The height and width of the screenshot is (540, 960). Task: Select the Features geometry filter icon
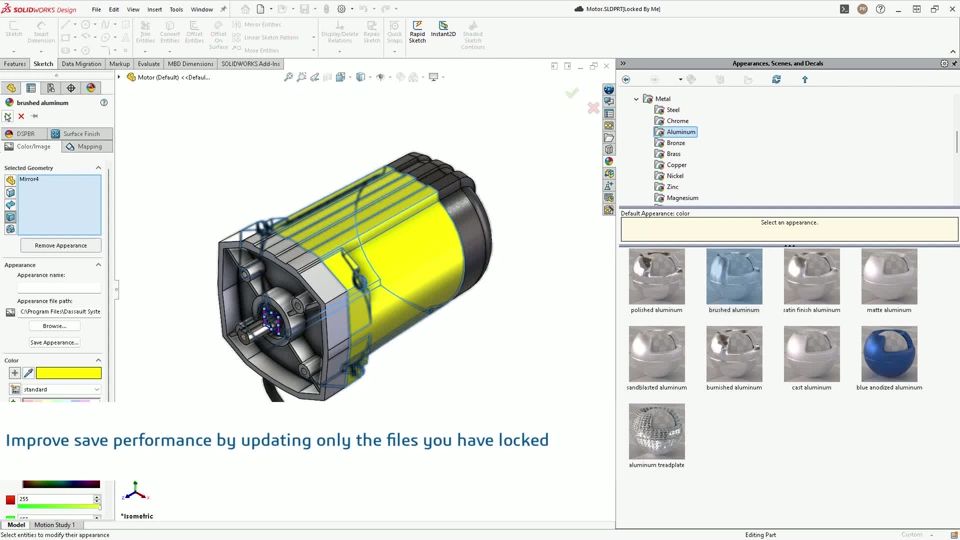click(x=10, y=229)
